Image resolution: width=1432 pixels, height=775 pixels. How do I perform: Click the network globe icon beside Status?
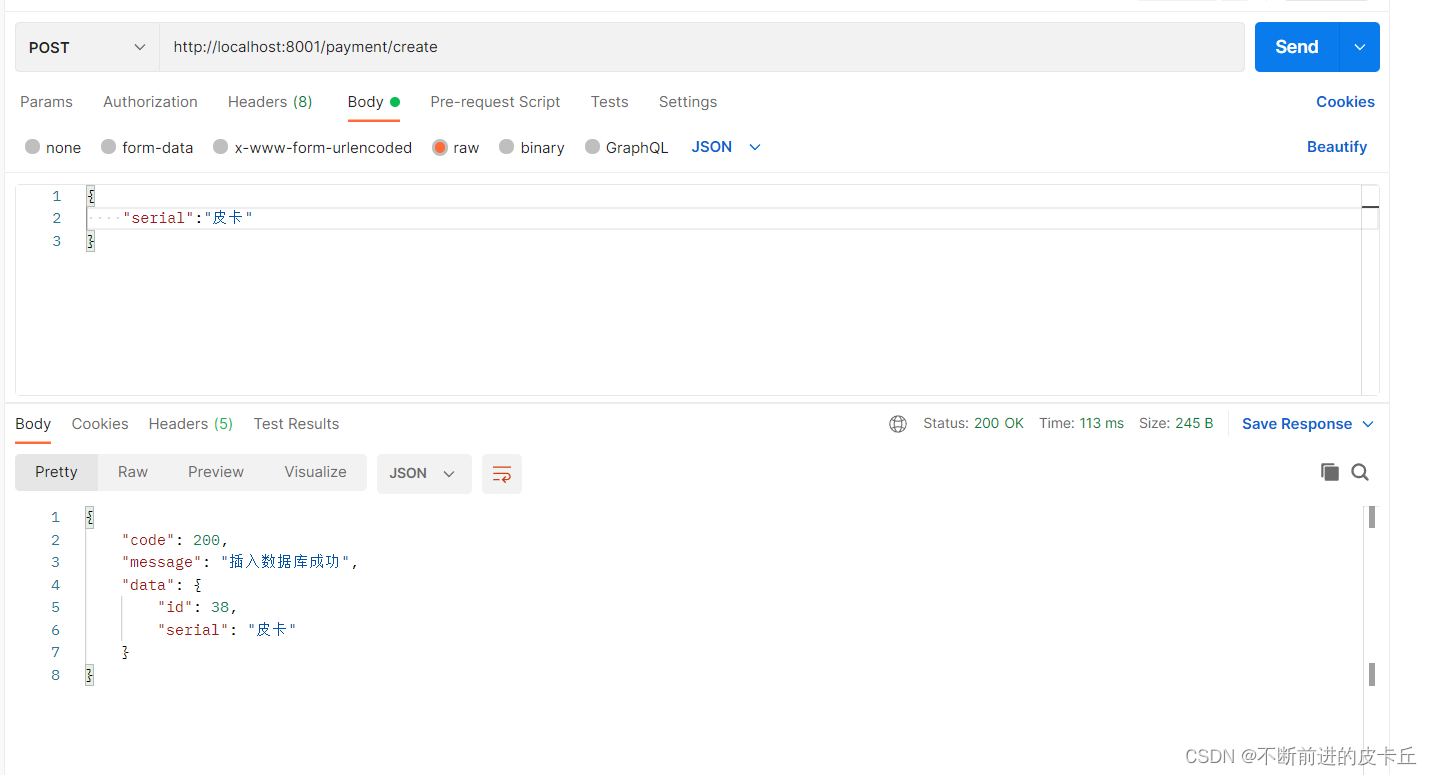point(898,424)
